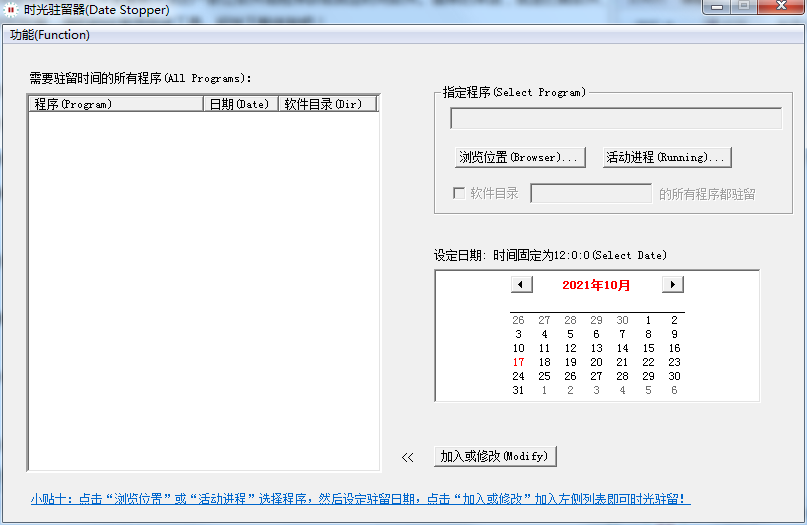Select October 19 in the calendar
The width and height of the screenshot is (807, 525).
570,362
